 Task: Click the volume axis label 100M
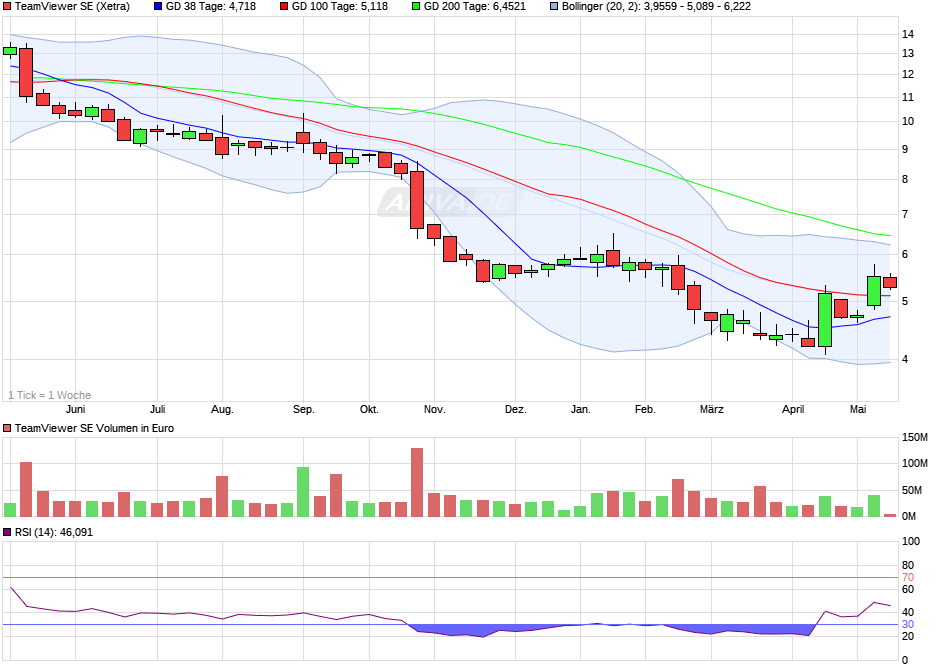pos(915,463)
